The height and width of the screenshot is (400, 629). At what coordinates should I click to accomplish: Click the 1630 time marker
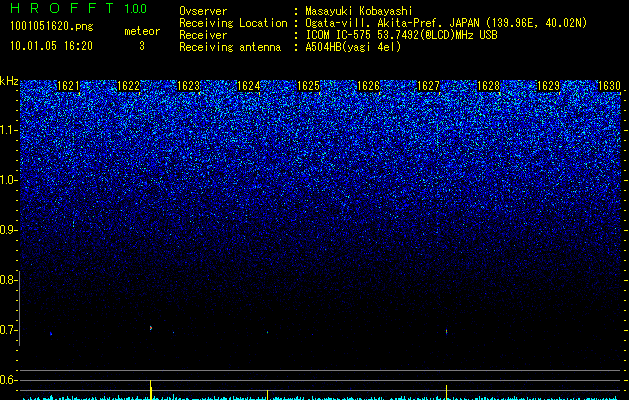coord(609,85)
